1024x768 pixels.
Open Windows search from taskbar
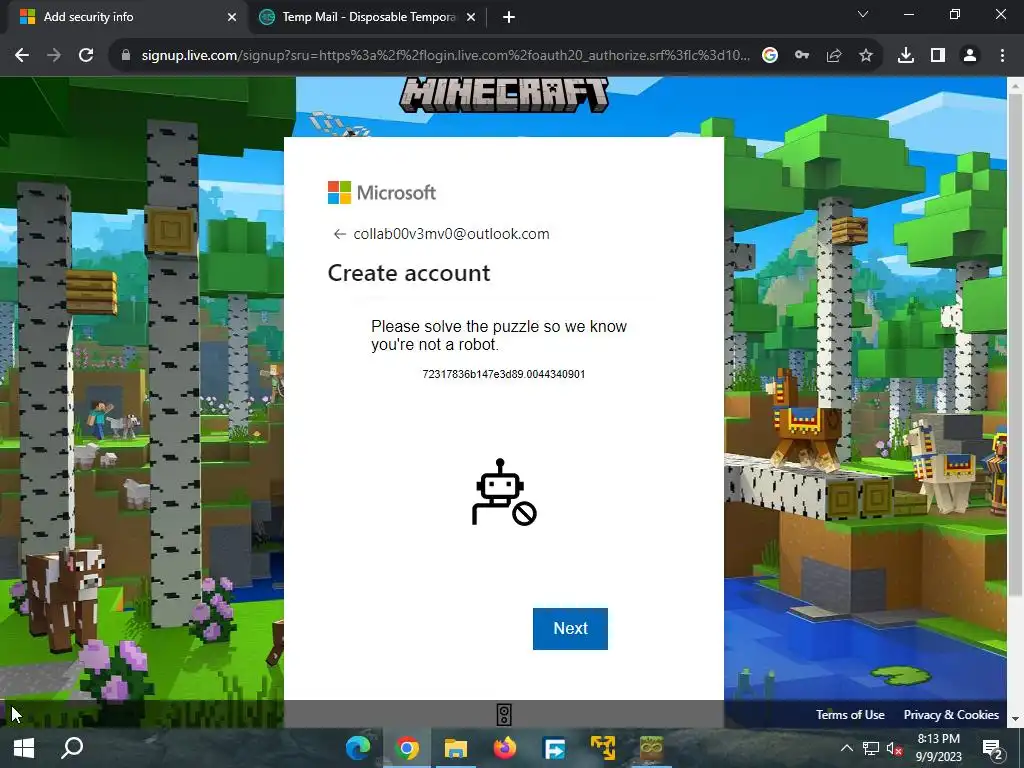[x=72, y=748]
